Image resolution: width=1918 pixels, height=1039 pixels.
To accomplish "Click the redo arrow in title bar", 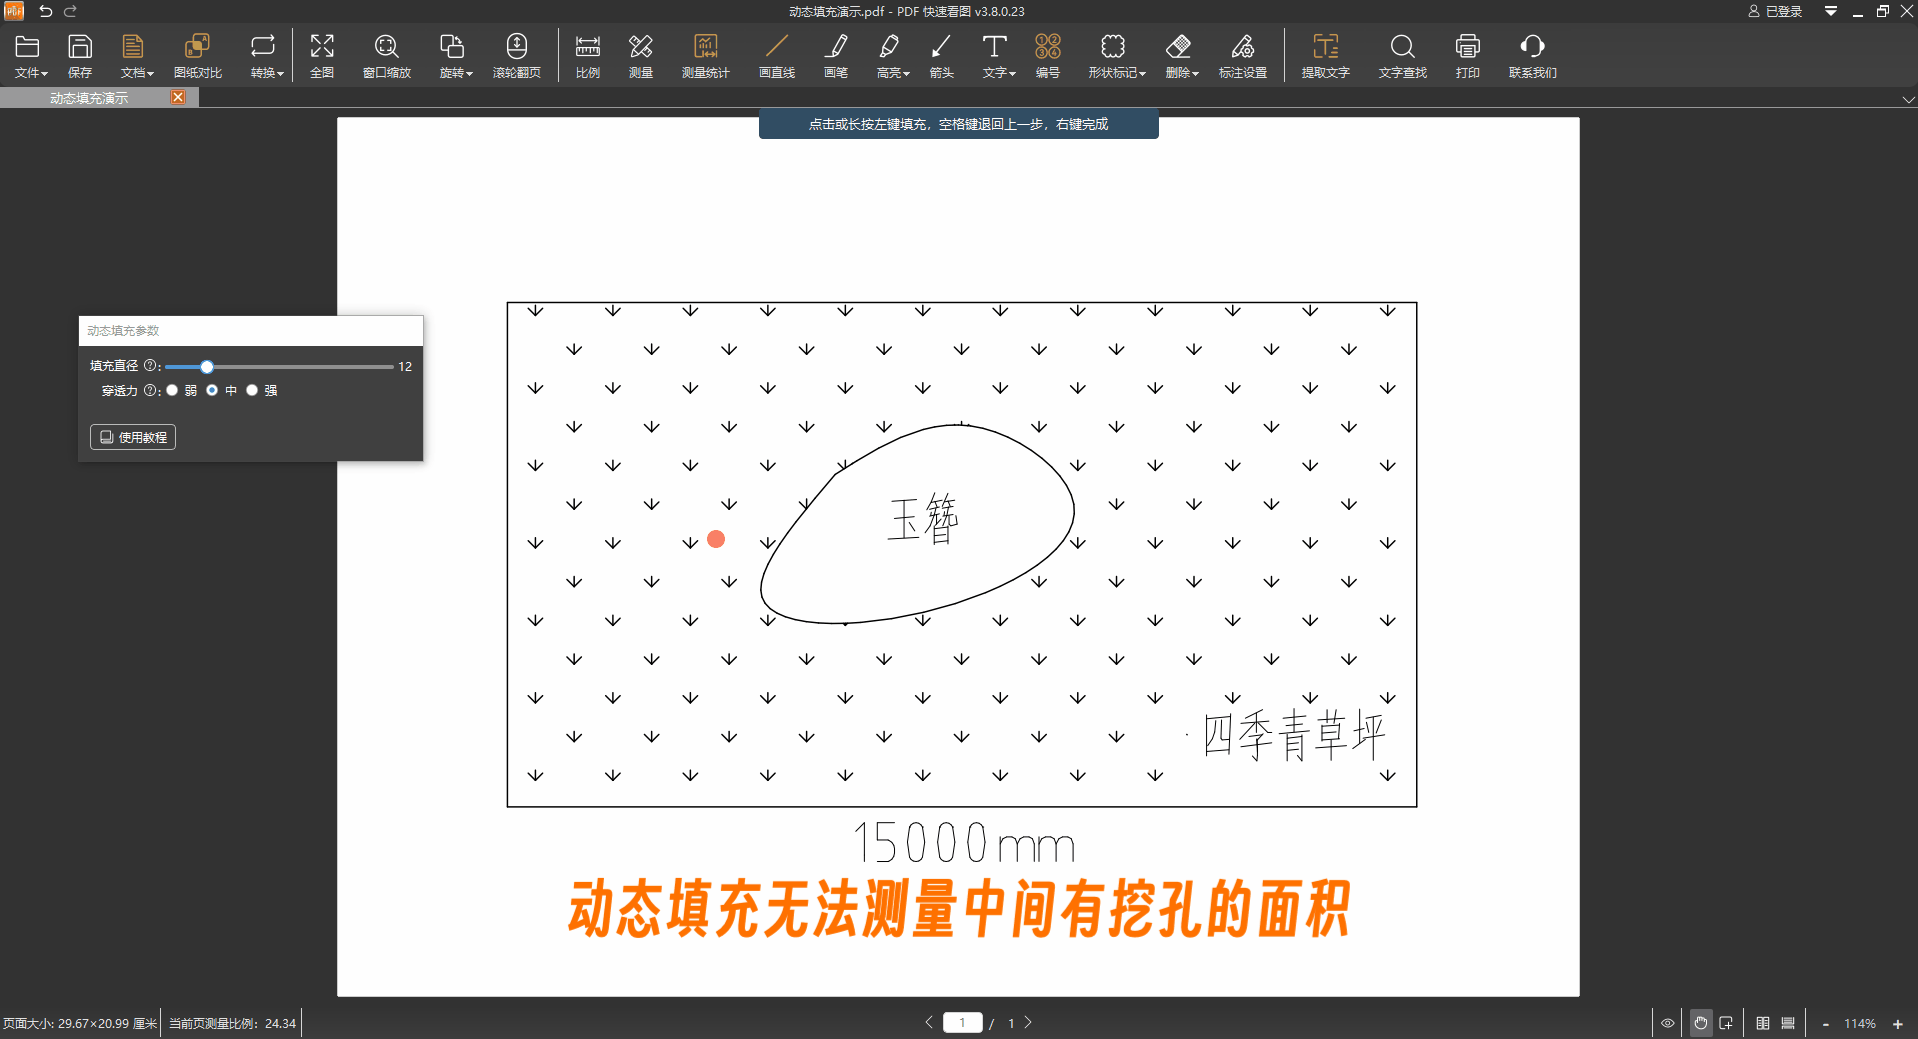I will pyautogui.click(x=70, y=11).
